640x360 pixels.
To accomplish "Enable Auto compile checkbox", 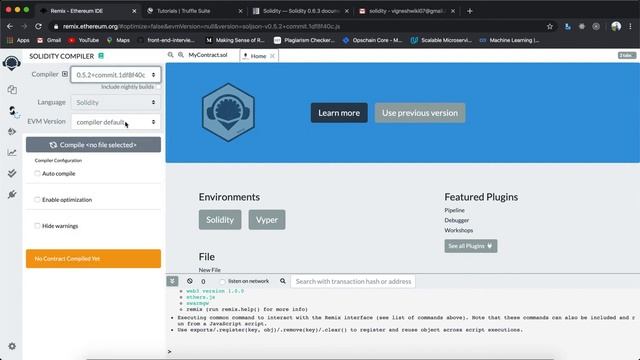I will point(37,173).
